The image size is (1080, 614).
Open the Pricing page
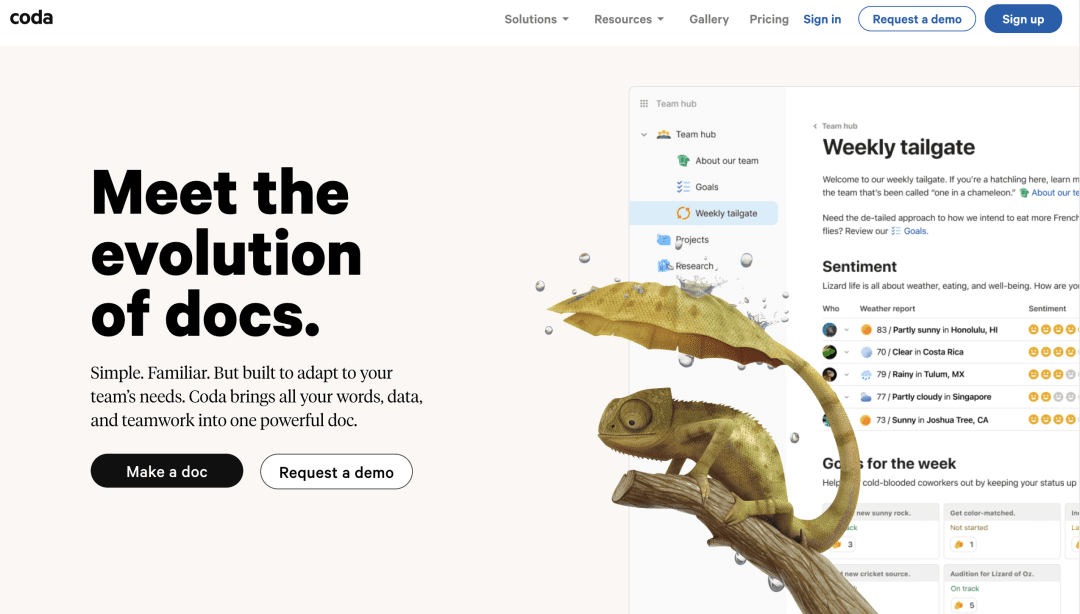coord(769,19)
